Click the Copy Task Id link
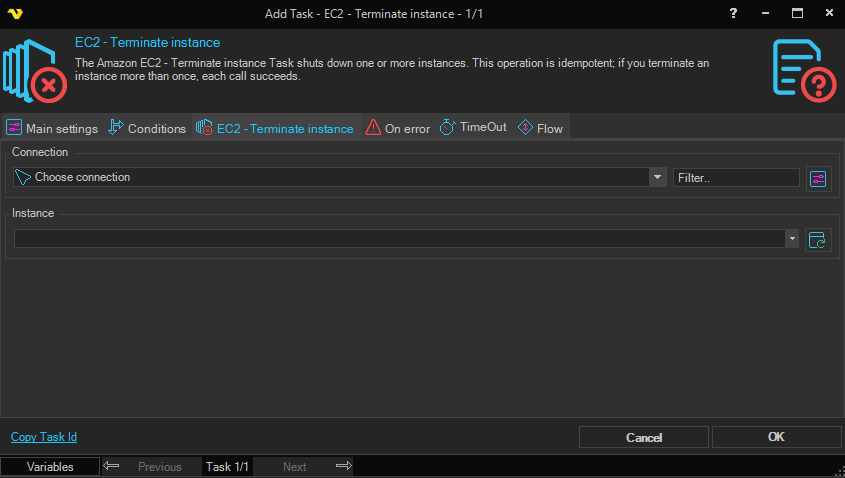845x478 pixels. click(x=44, y=437)
